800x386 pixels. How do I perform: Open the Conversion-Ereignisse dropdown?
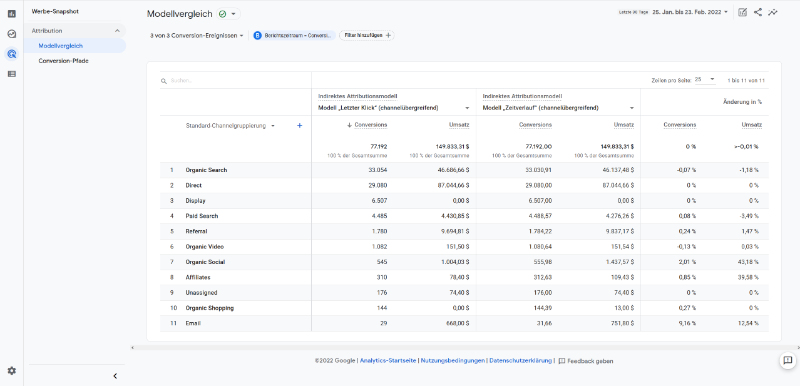point(196,36)
